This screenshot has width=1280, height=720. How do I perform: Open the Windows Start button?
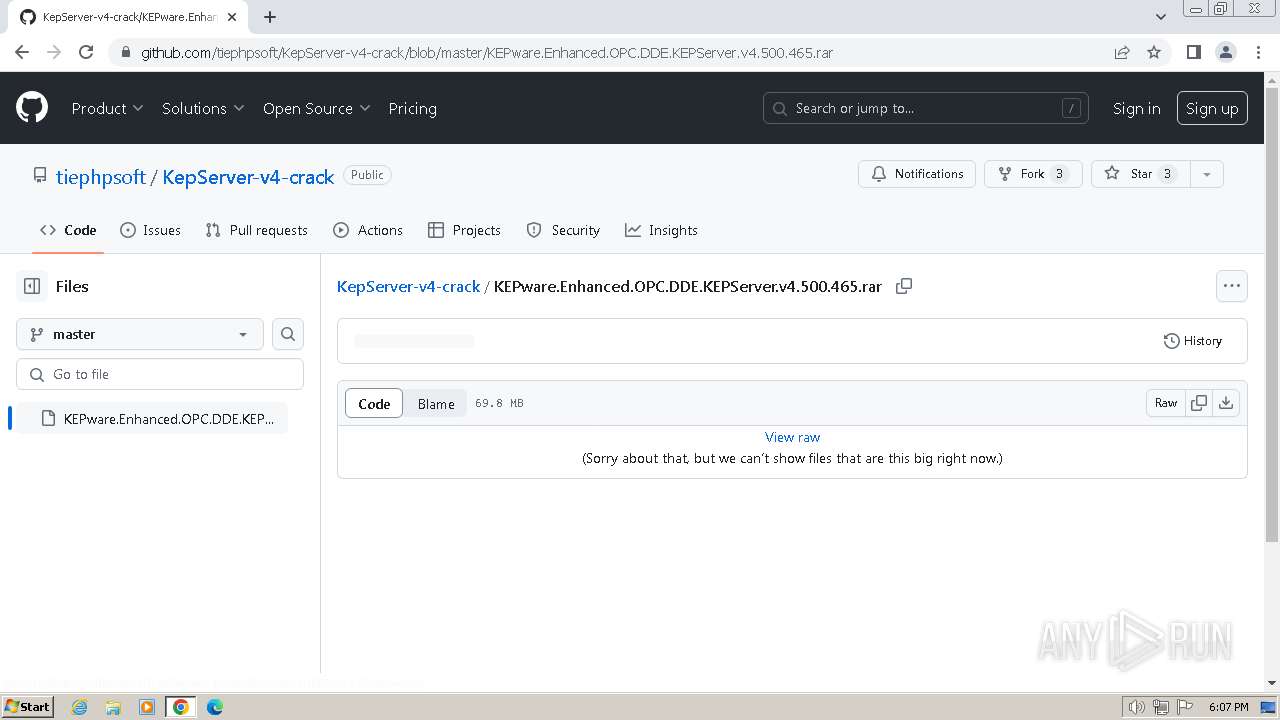coord(28,707)
